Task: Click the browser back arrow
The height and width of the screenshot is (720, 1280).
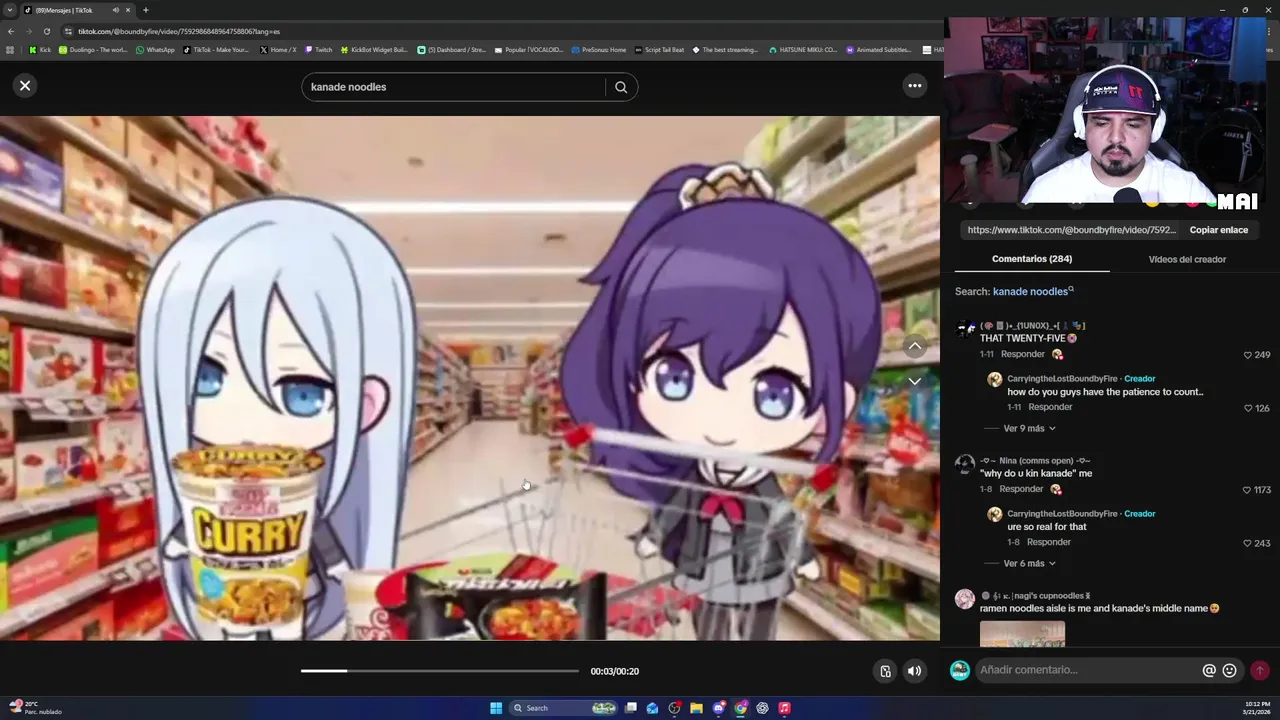Action: pyautogui.click(x=11, y=31)
